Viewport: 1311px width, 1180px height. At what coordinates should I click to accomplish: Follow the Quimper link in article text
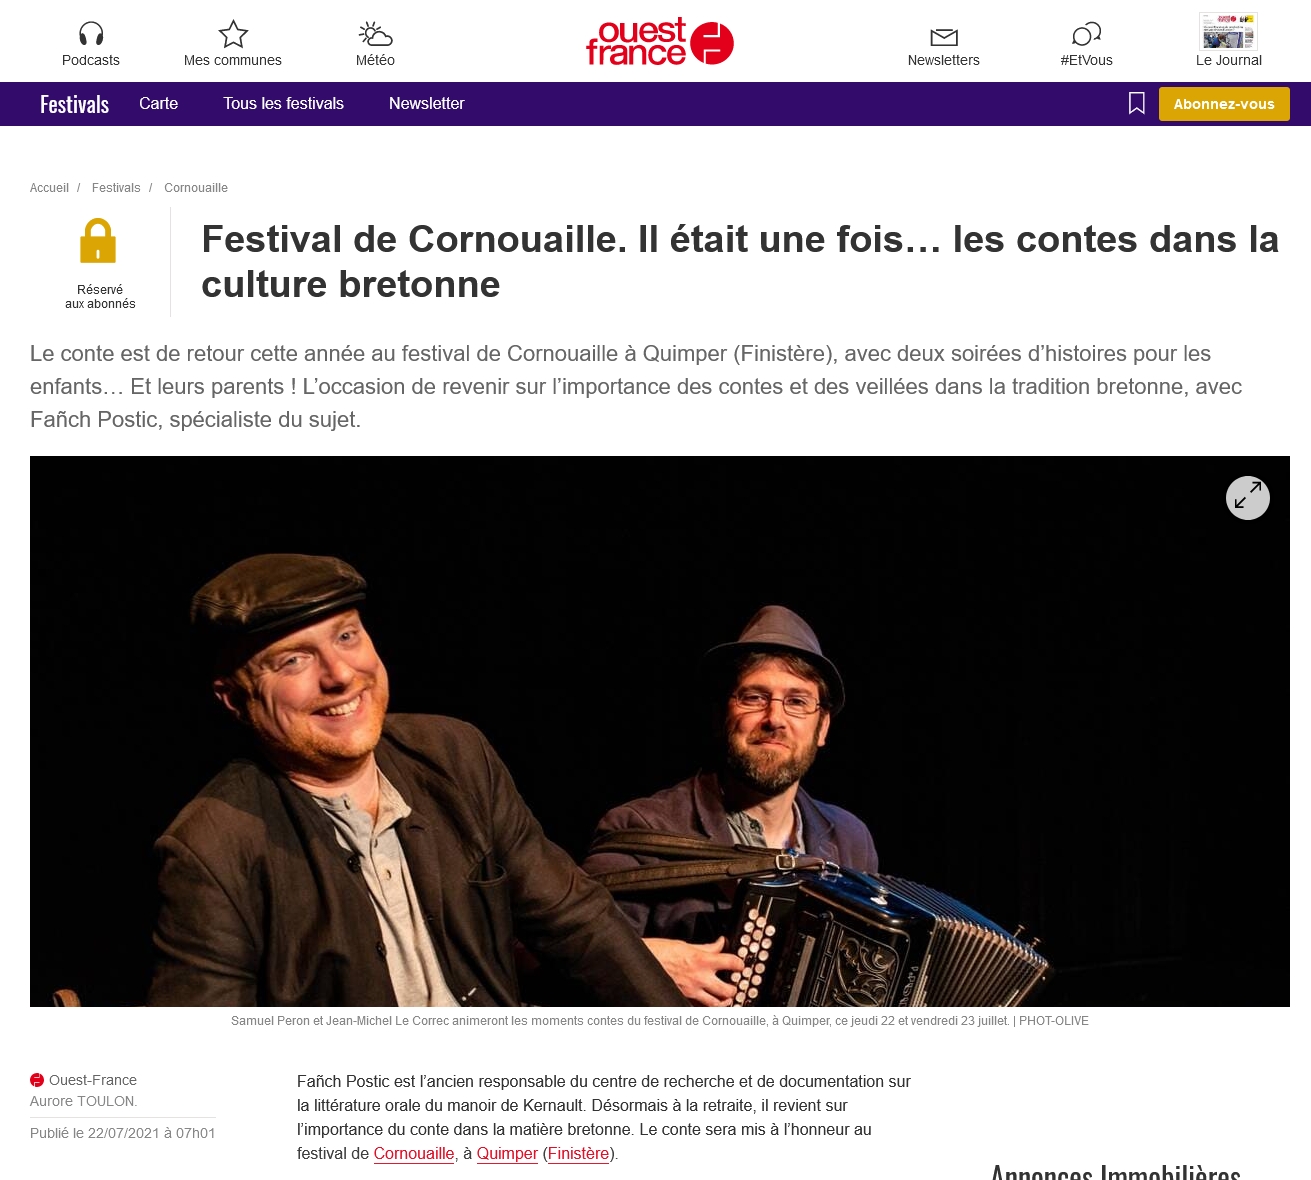(x=507, y=1154)
